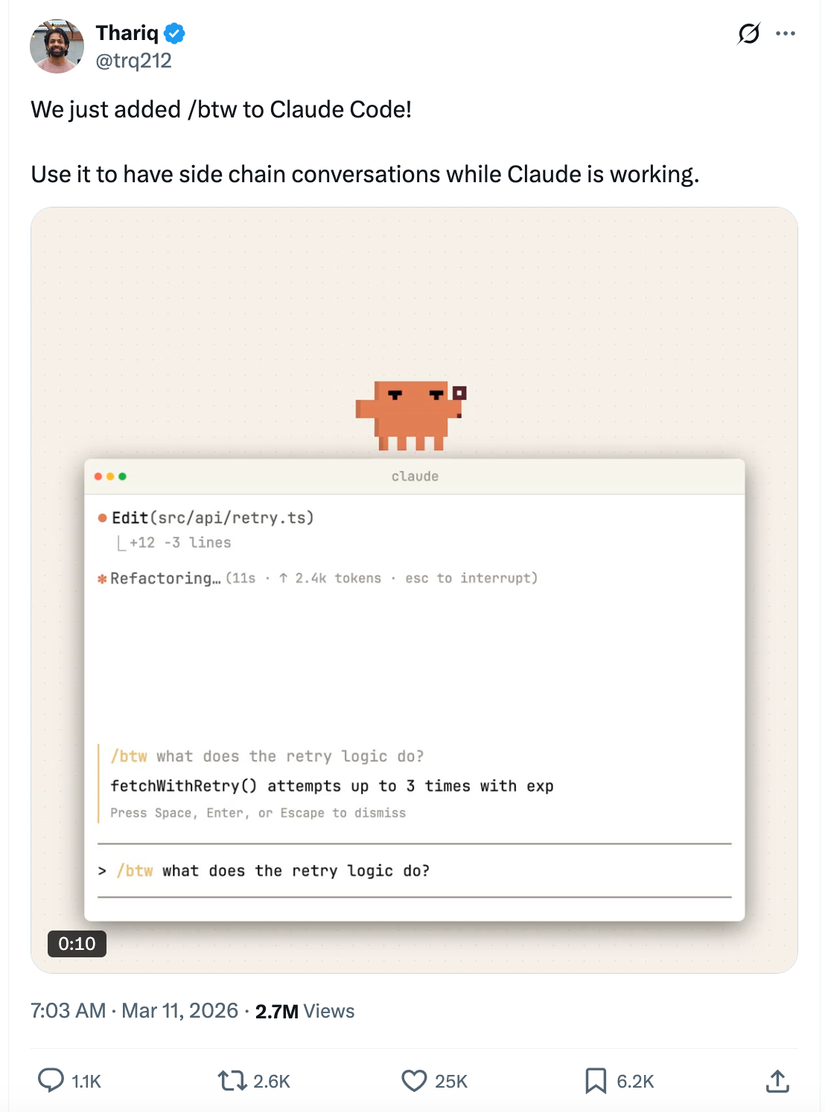Click the orange pixel crab mascot
Image resolution: width=825 pixels, height=1112 pixels.
[411, 414]
